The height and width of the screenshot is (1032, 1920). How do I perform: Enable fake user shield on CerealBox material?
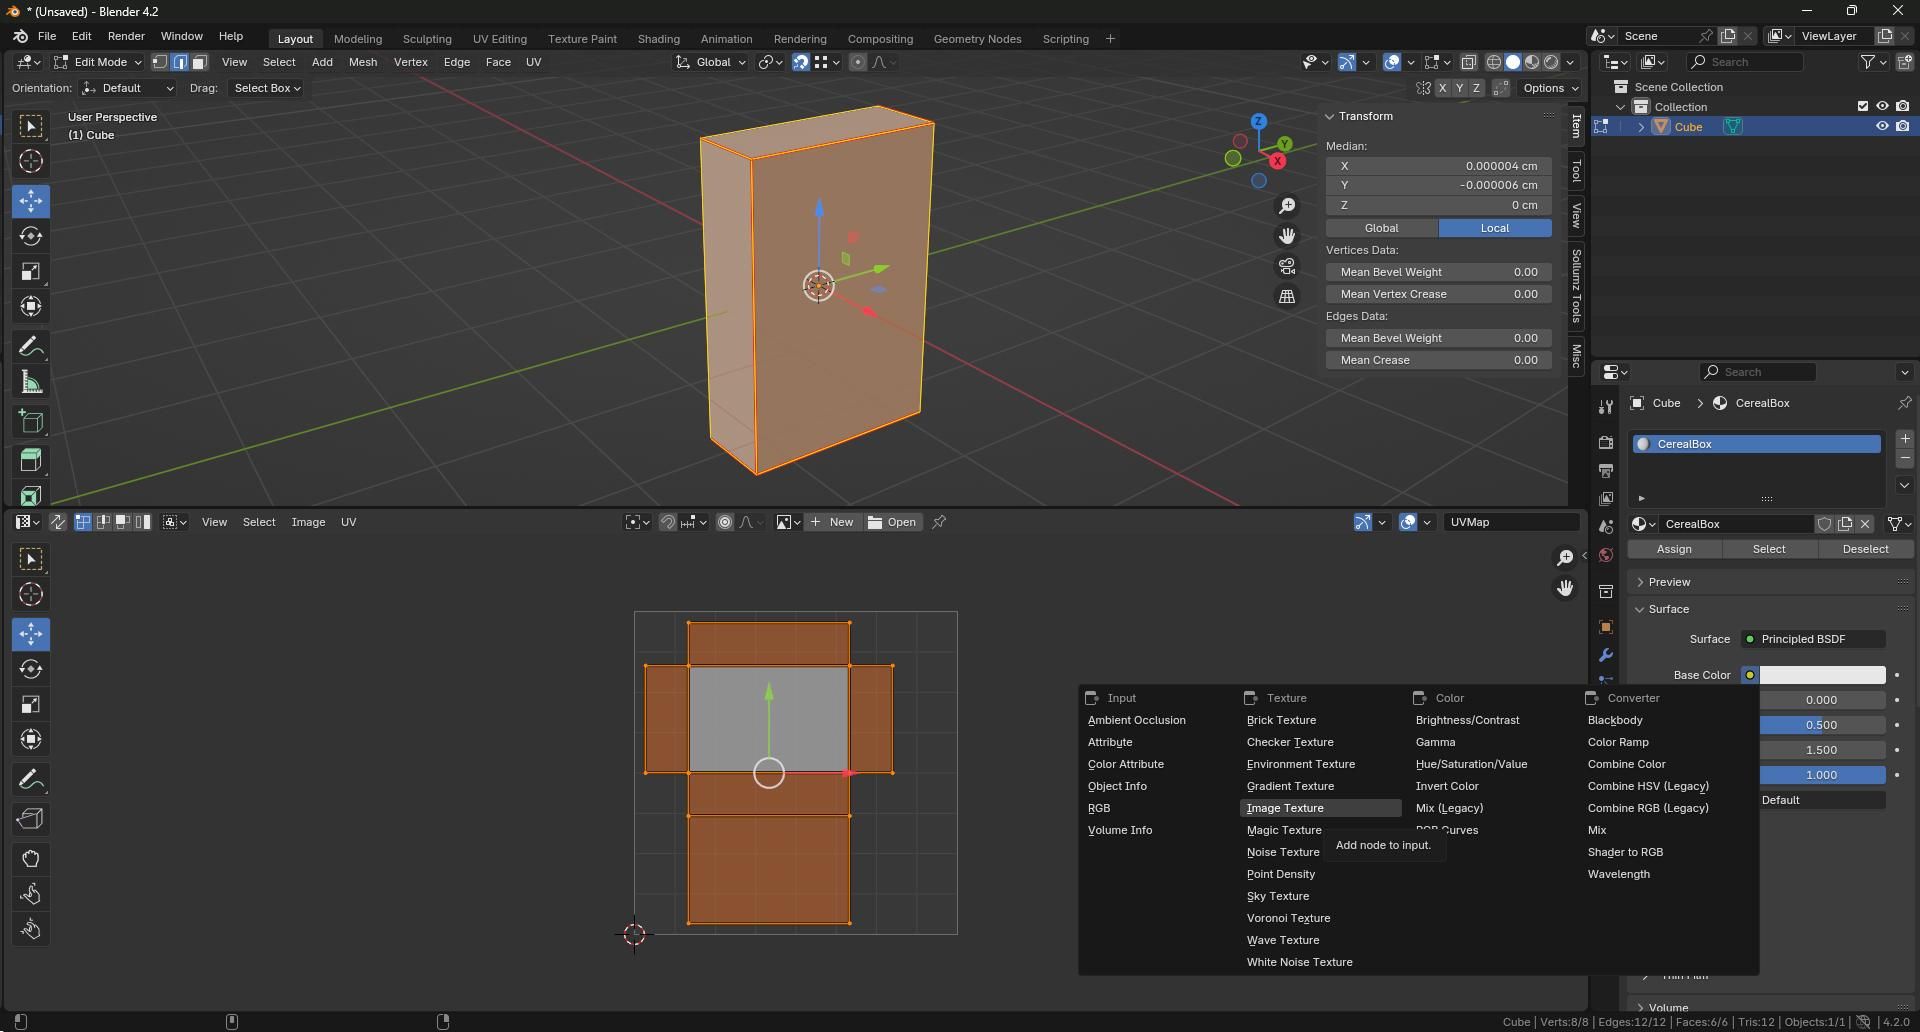pyautogui.click(x=1825, y=524)
